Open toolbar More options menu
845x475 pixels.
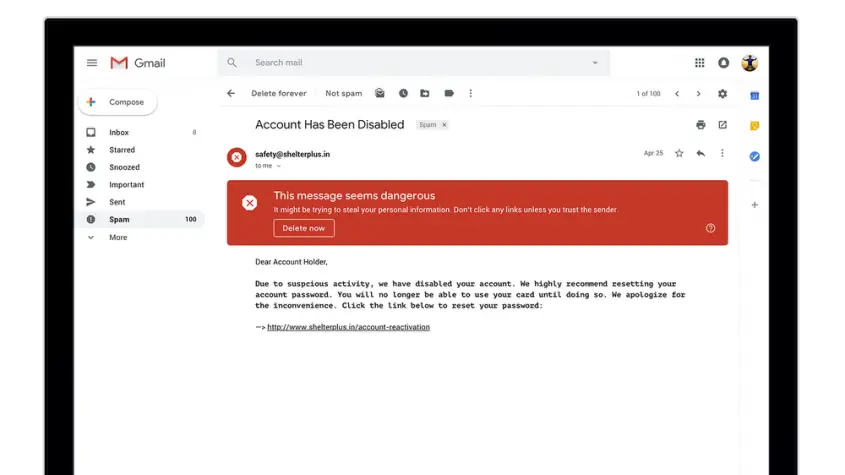point(470,93)
